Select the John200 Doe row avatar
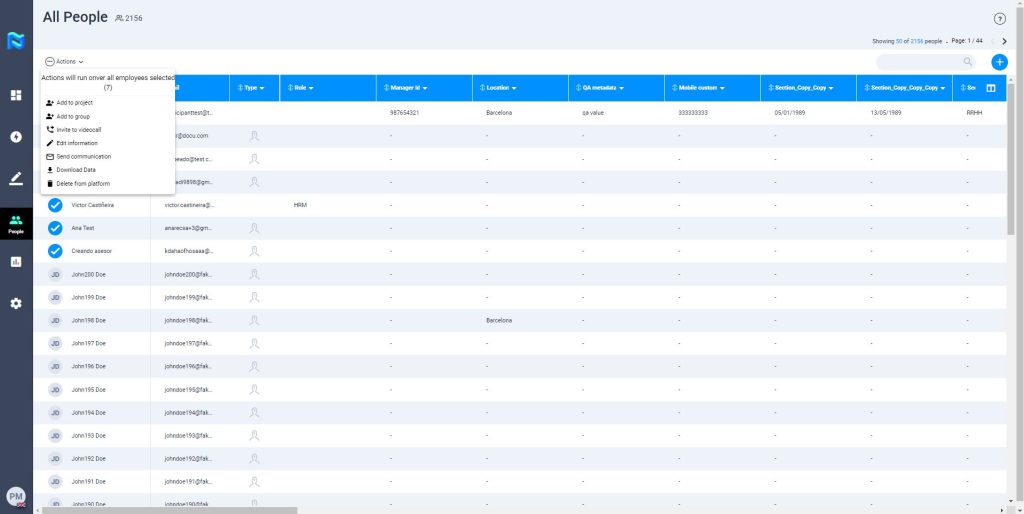The width and height of the screenshot is (1024, 514). [55, 274]
